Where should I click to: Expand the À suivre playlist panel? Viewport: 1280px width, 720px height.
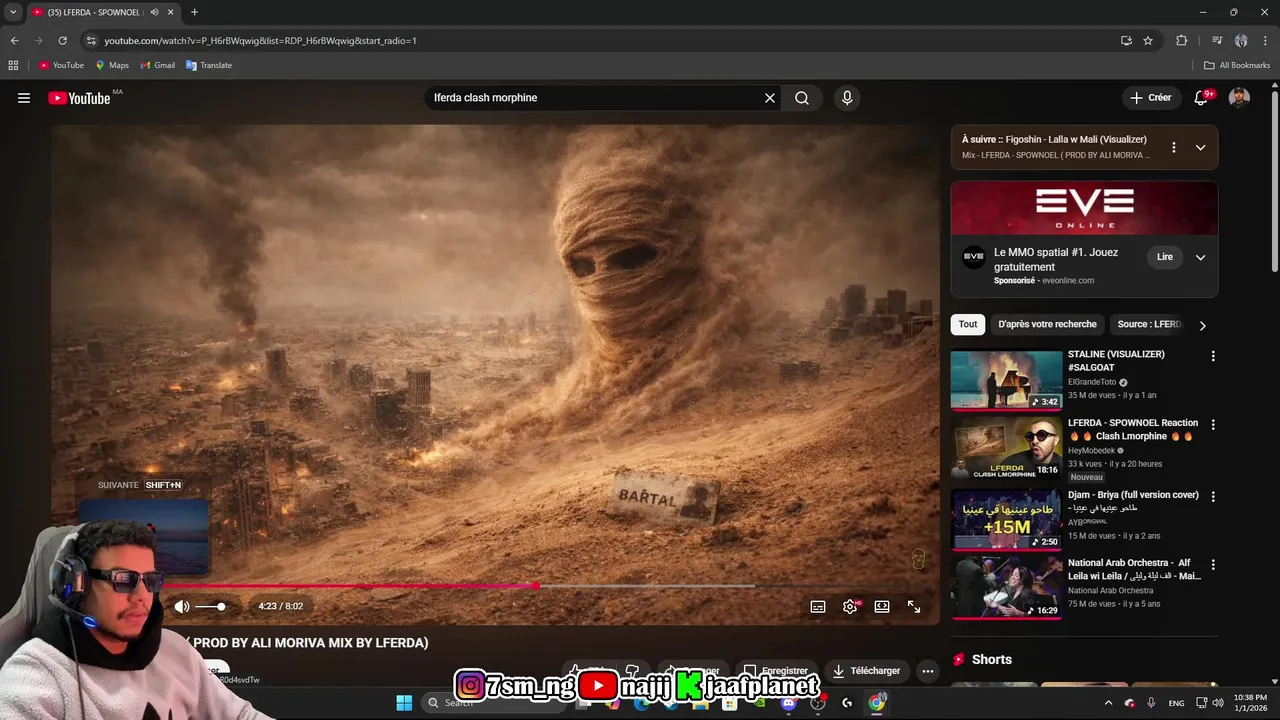(1201, 147)
